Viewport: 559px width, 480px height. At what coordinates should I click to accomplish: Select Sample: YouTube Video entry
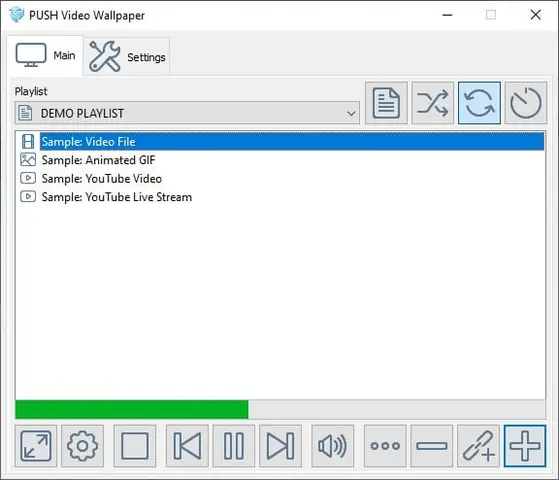[x=102, y=179]
